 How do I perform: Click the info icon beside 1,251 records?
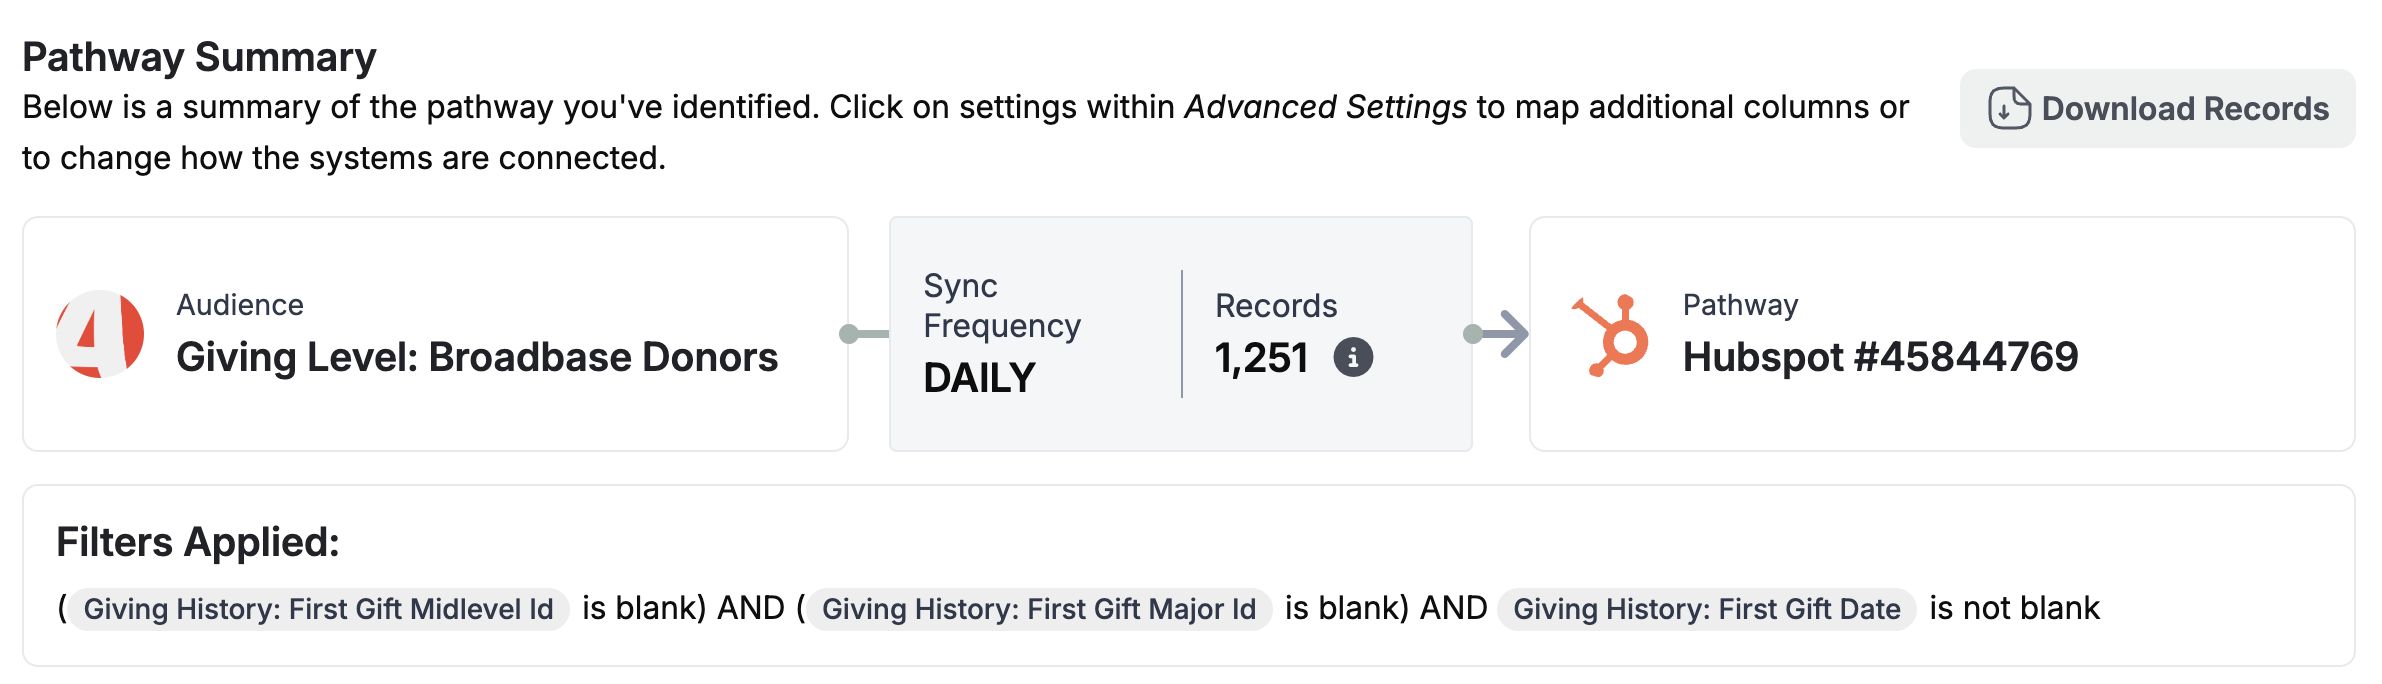pos(1353,357)
